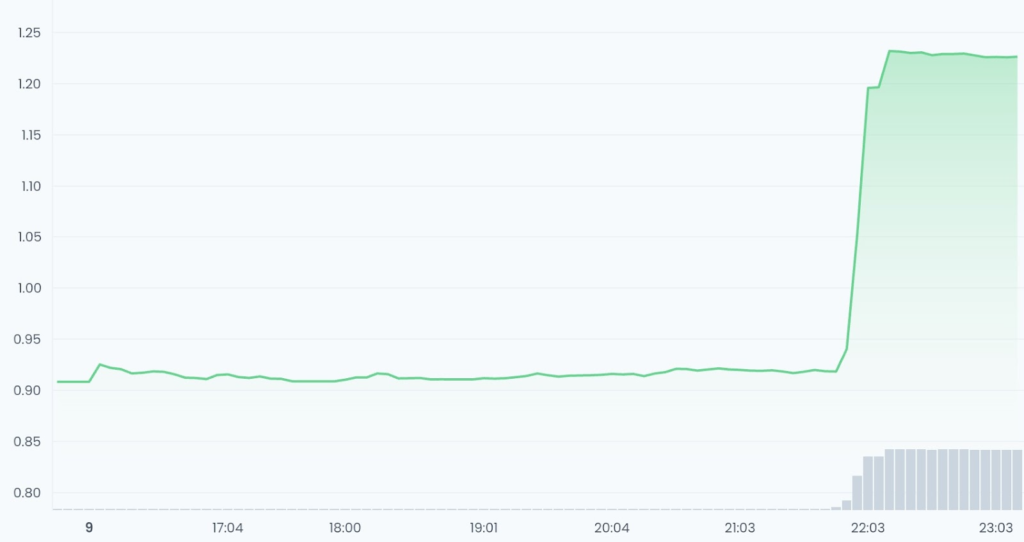Click the 0.90 price axis label
Image resolution: width=1024 pixels, height=542 pixels.
pyautogui.click(x=27, y=391)
